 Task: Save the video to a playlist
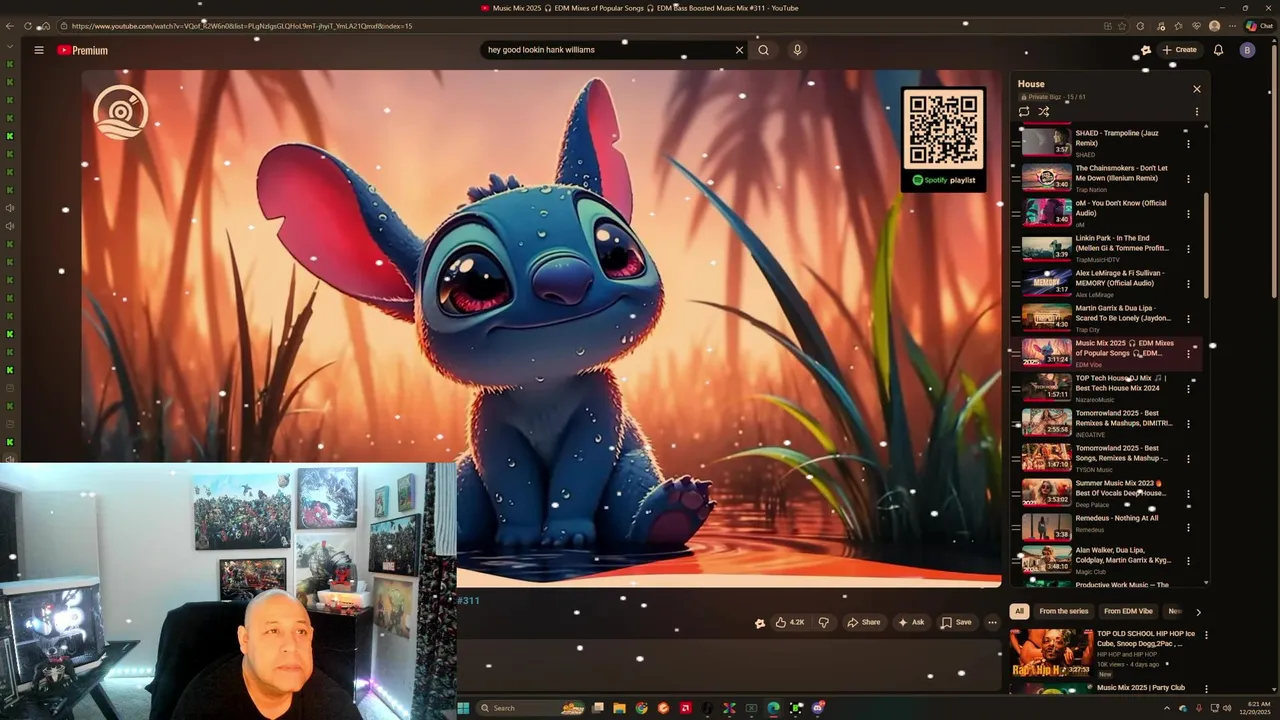coord(956,622)
